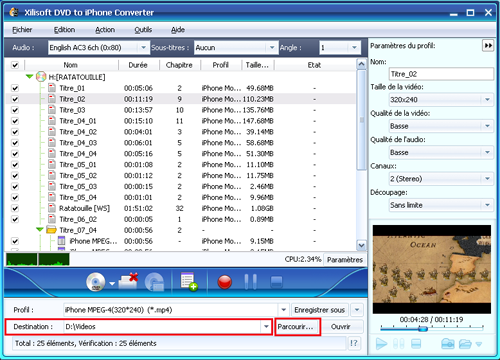Click the Parcourir... button

297,327
